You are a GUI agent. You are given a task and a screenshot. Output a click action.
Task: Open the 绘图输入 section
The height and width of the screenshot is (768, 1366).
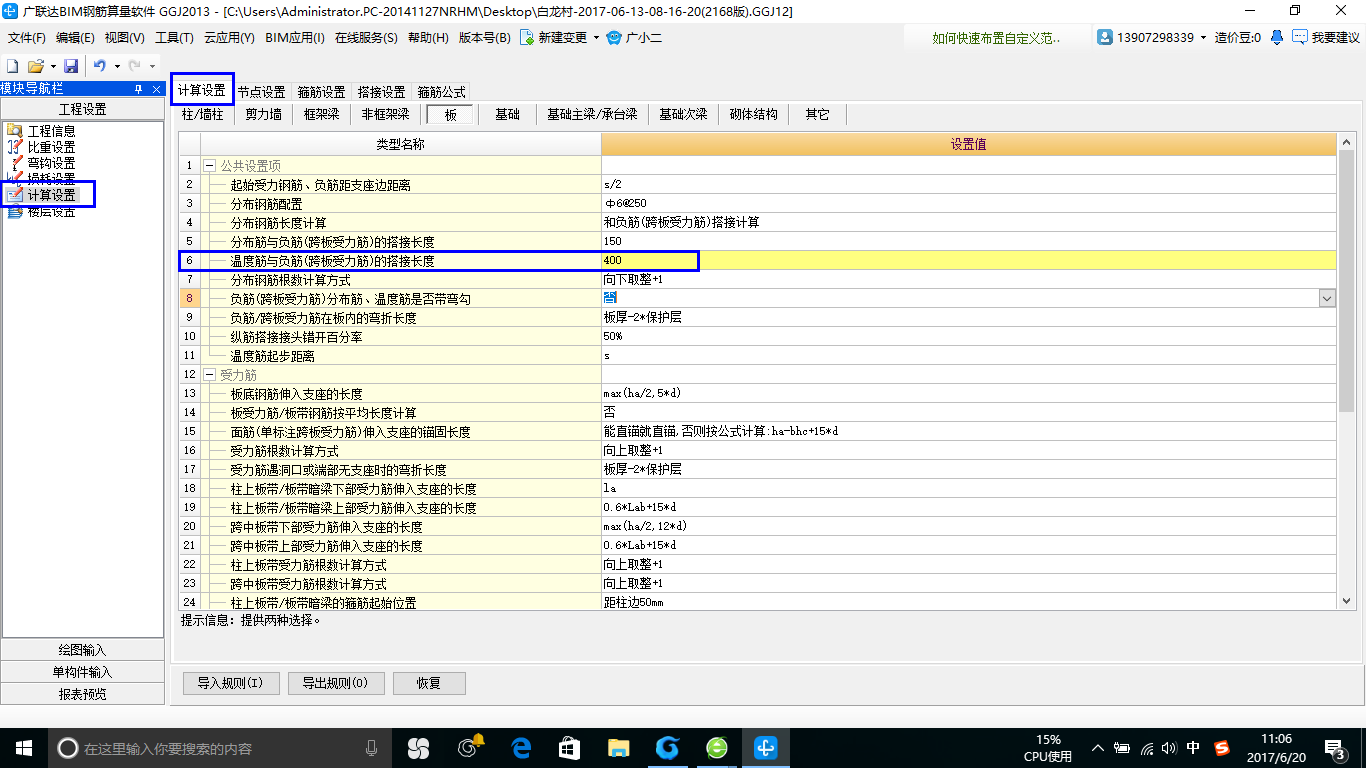pyautogui.click(x=82, y=650)
